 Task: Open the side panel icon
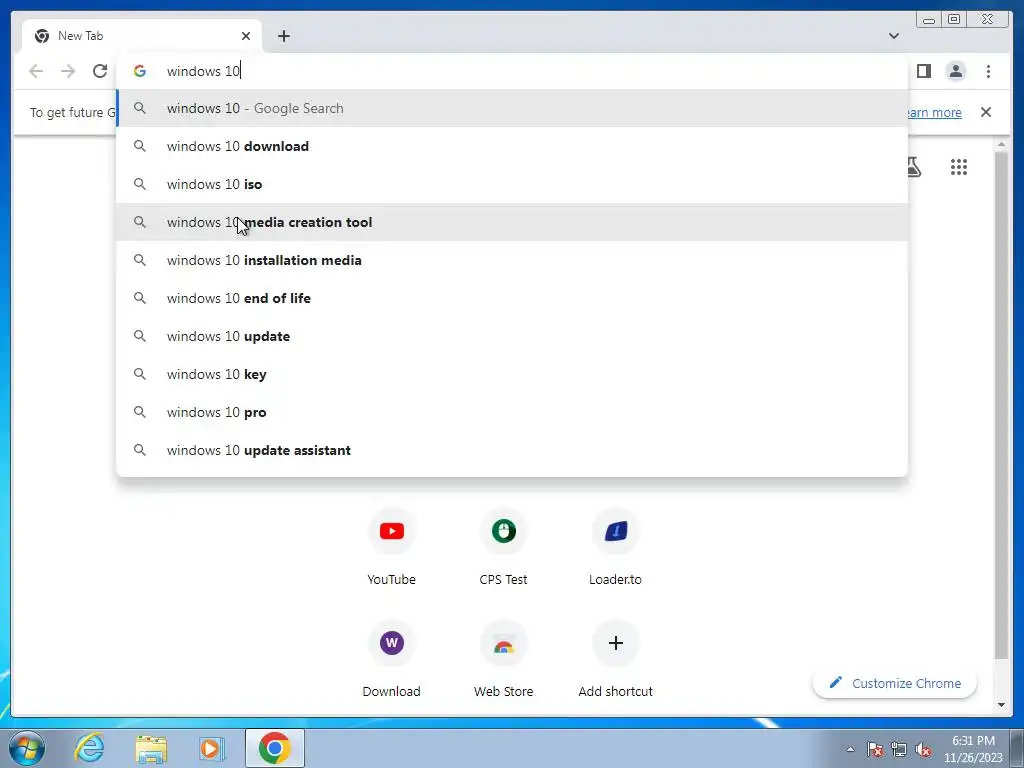tap(923, 71)
